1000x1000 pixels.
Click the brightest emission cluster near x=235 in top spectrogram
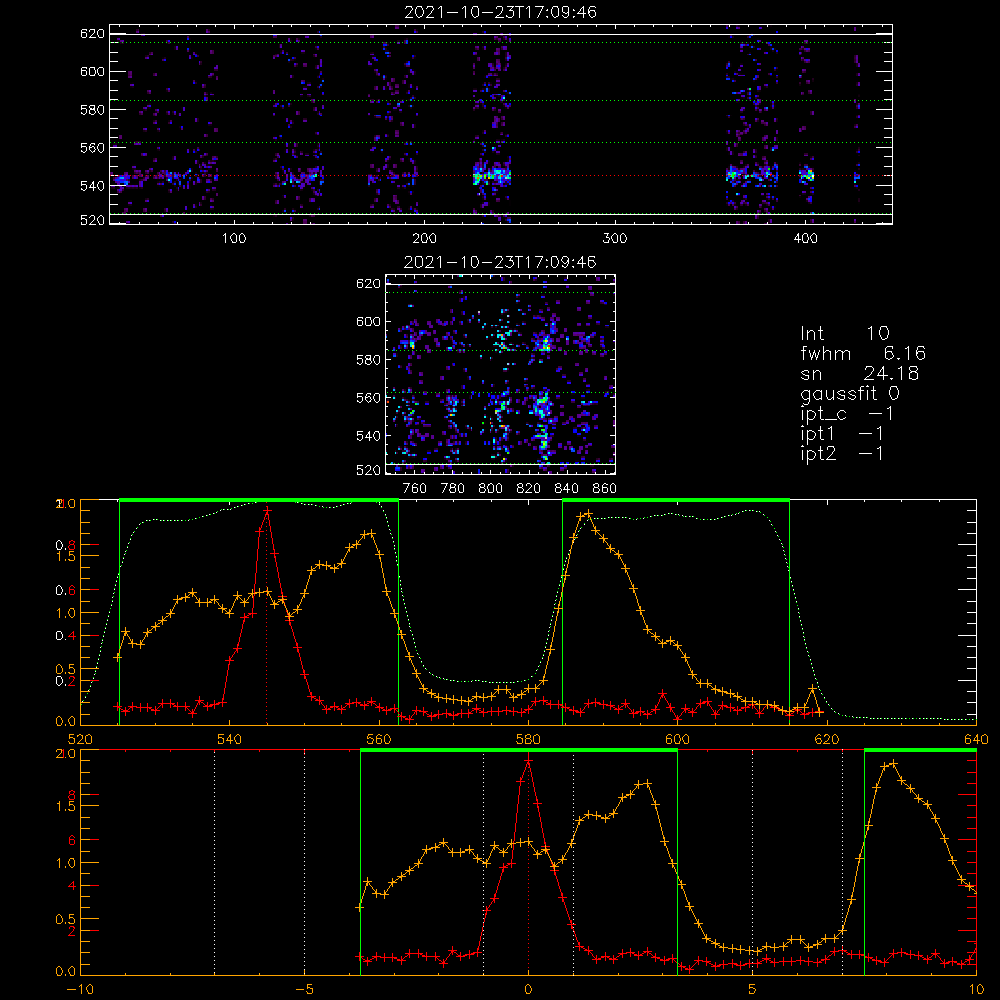(492, 174)
